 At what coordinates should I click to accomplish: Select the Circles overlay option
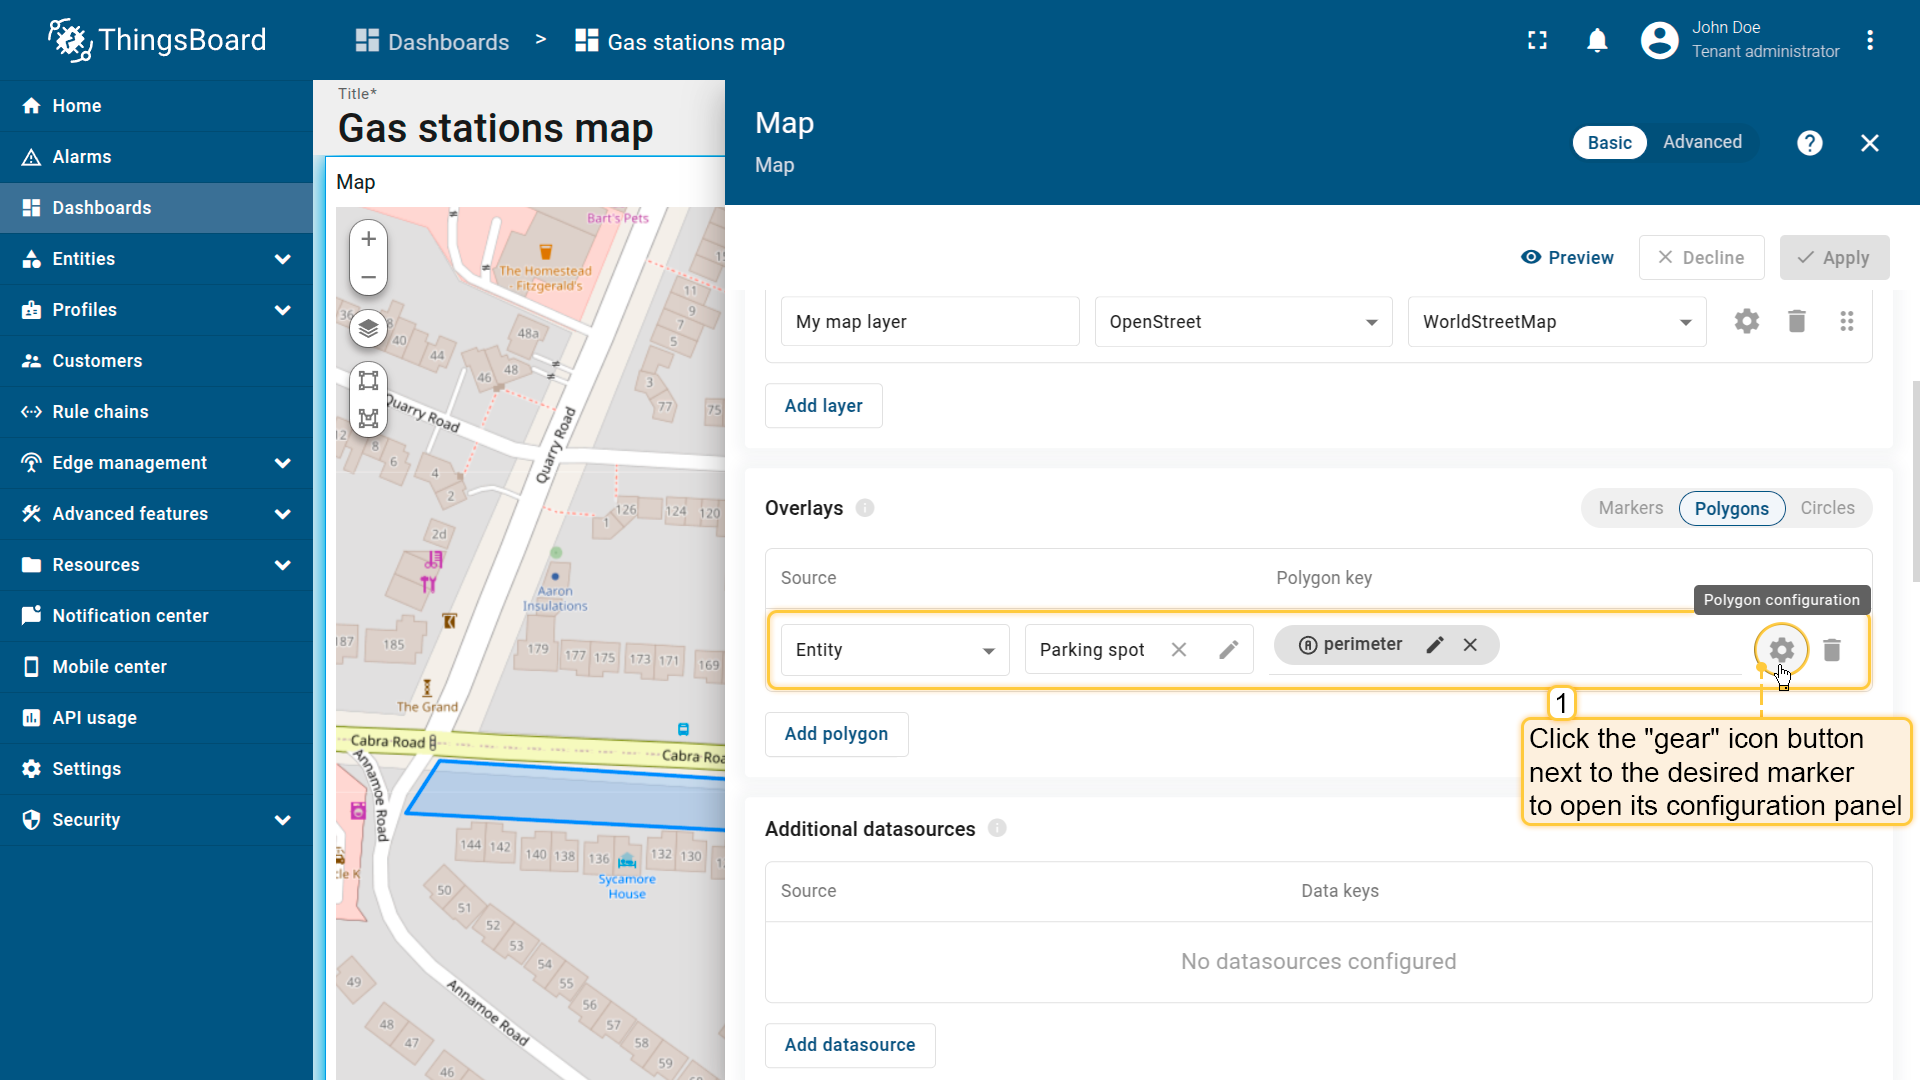click(1827, 508)
